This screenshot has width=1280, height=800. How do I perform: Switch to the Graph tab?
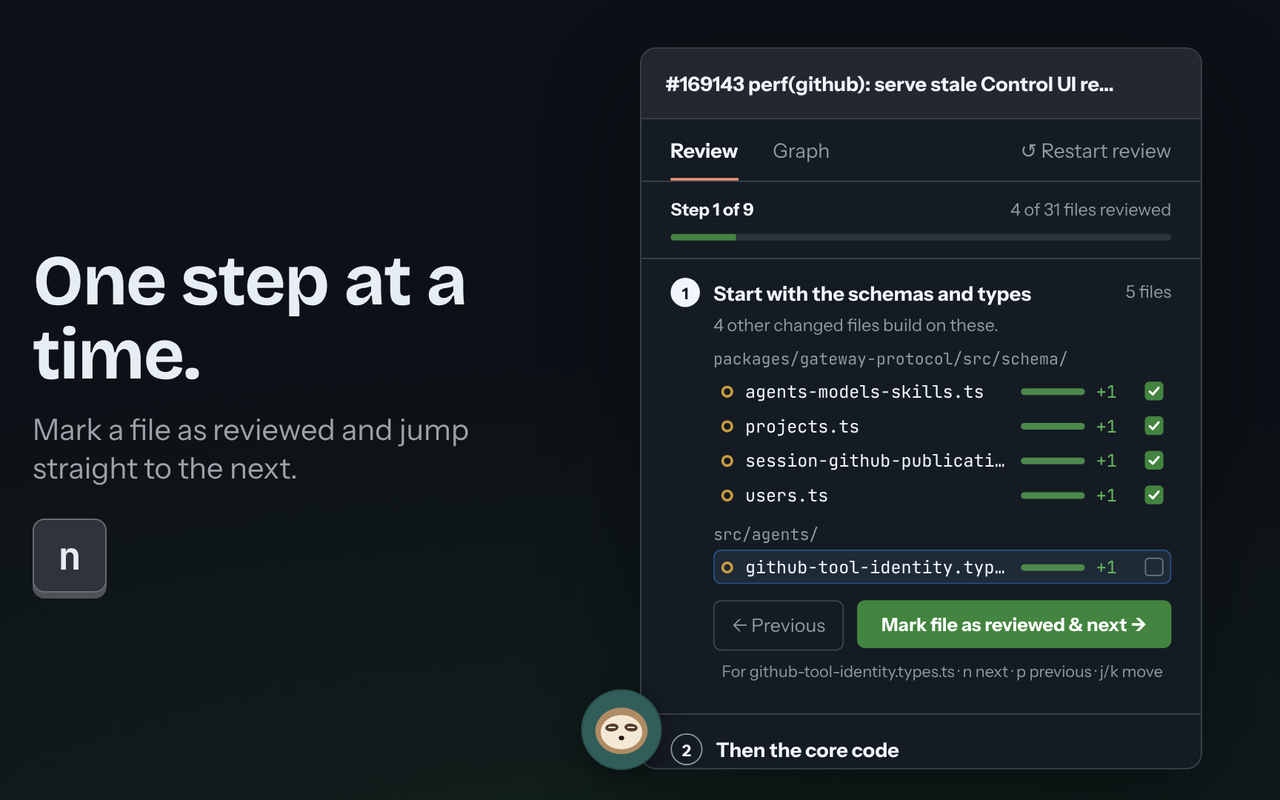pyautogui.click(x=801, y=151)
